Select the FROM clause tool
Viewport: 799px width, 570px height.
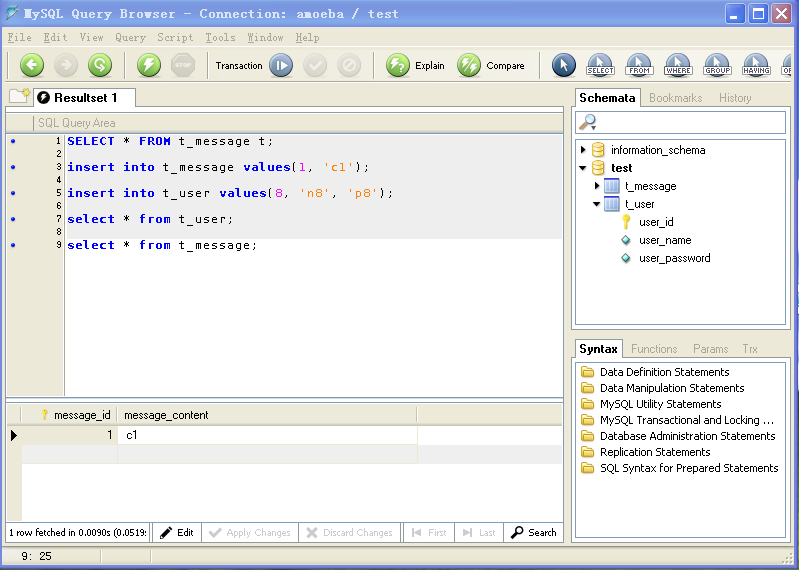point(639,65)
